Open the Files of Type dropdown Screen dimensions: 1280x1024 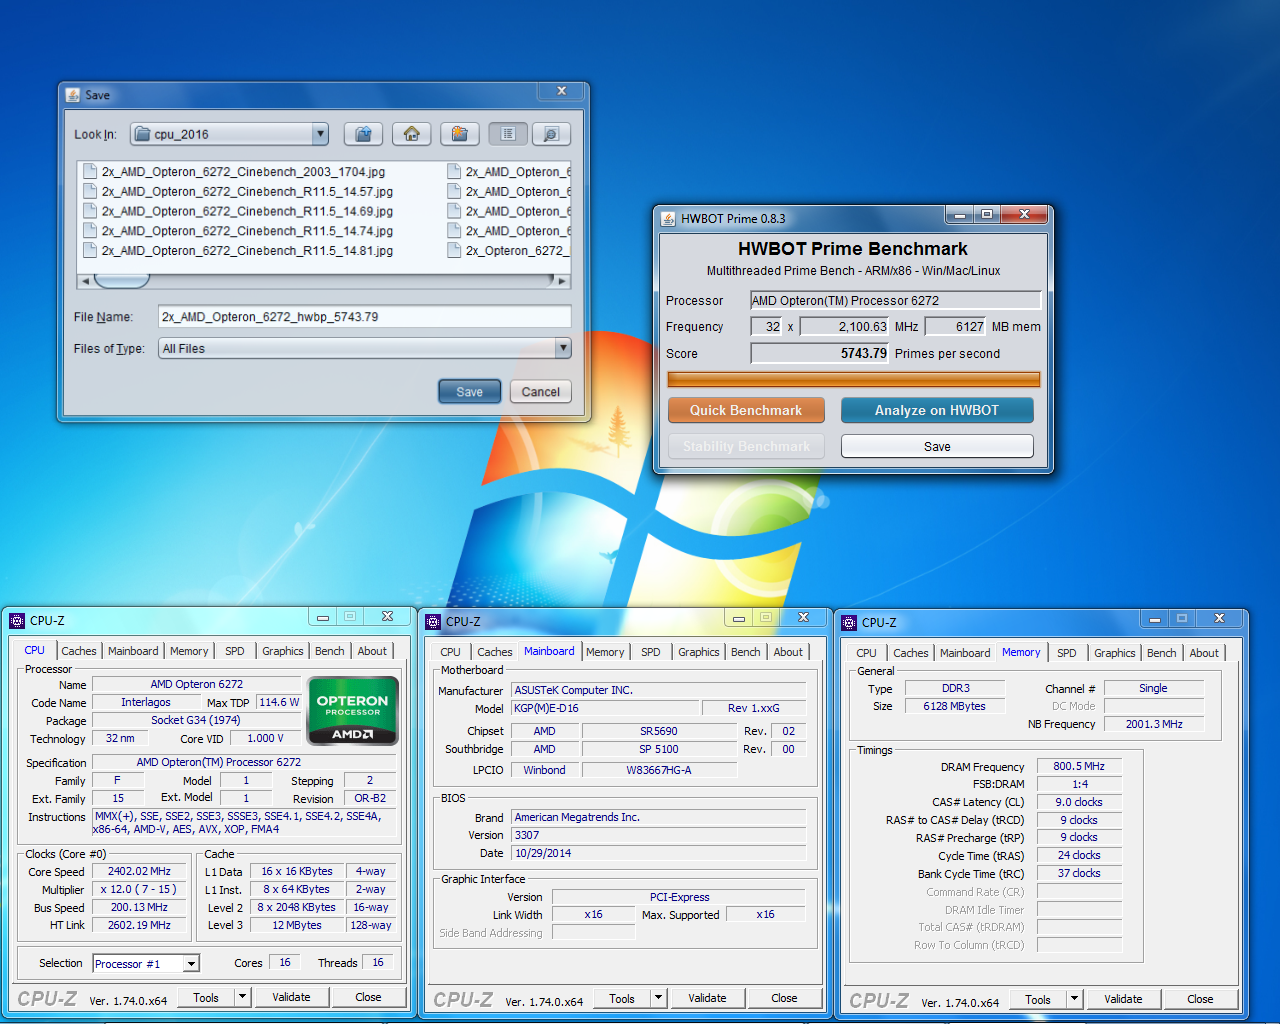coord(563,348)
